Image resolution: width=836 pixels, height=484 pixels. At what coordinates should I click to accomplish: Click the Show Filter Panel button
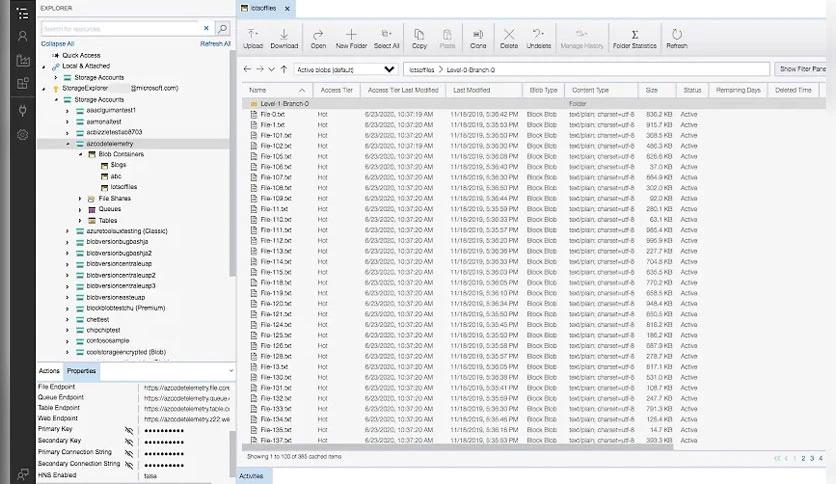804,69
